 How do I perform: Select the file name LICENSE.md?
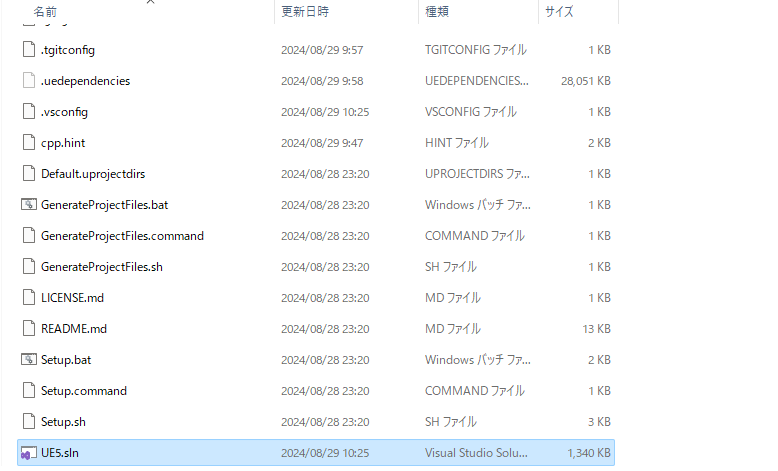pos(72,298)
